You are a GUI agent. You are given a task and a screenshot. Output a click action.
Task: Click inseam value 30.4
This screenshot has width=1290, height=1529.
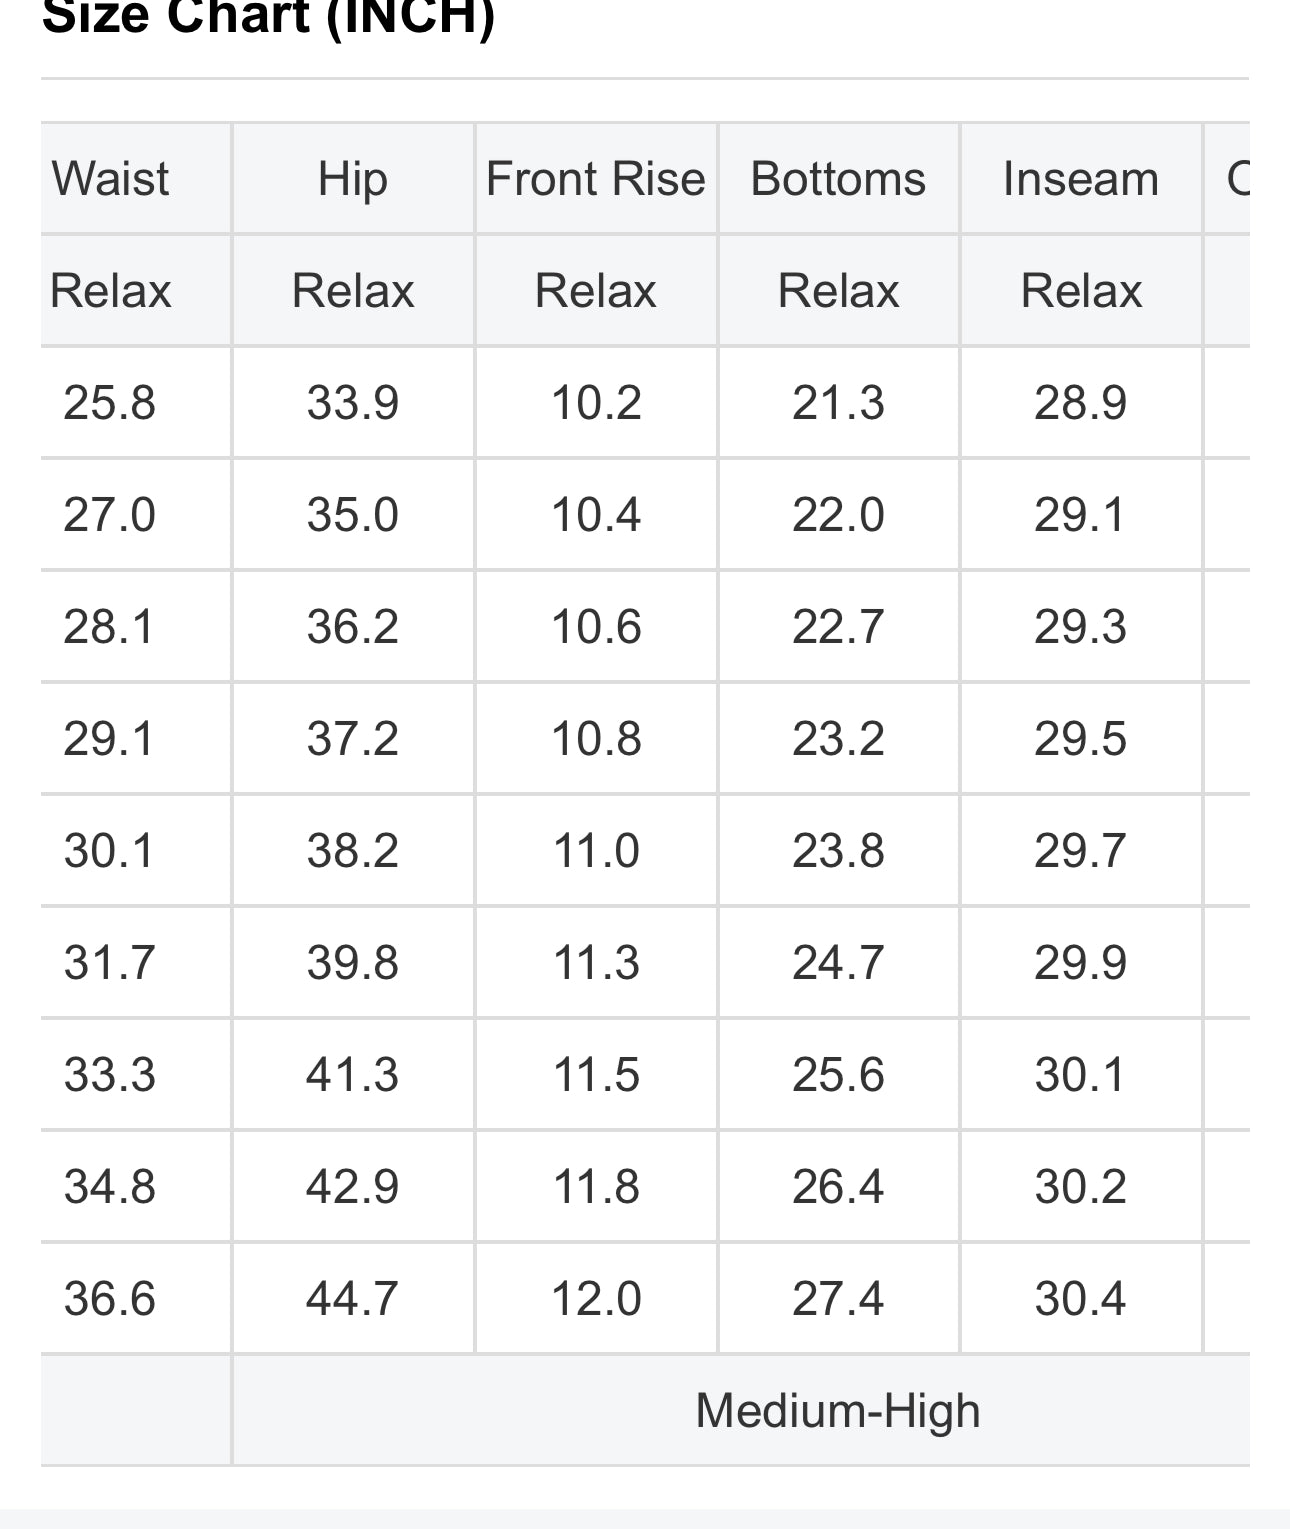pos(1080,1299)
